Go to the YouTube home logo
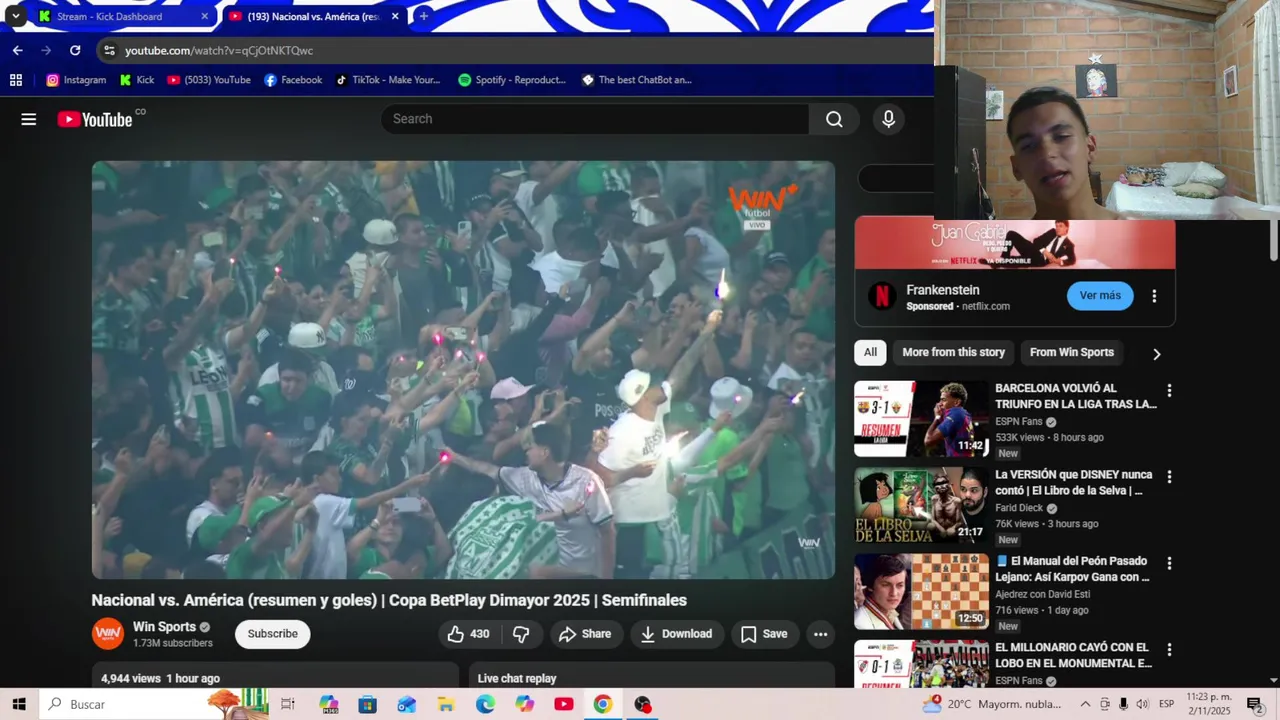1280x720 pixels. pos(95,119)
